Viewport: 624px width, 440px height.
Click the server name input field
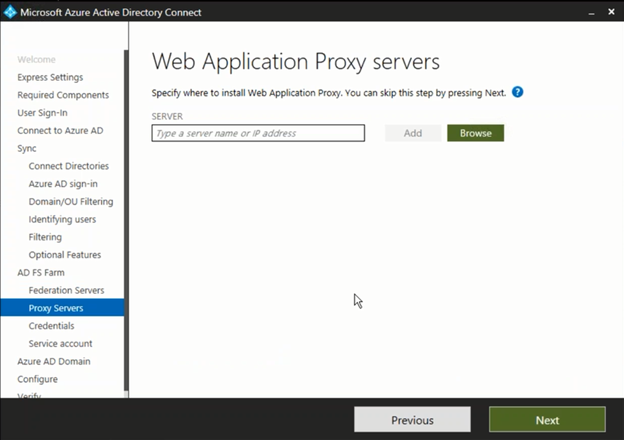258,133
